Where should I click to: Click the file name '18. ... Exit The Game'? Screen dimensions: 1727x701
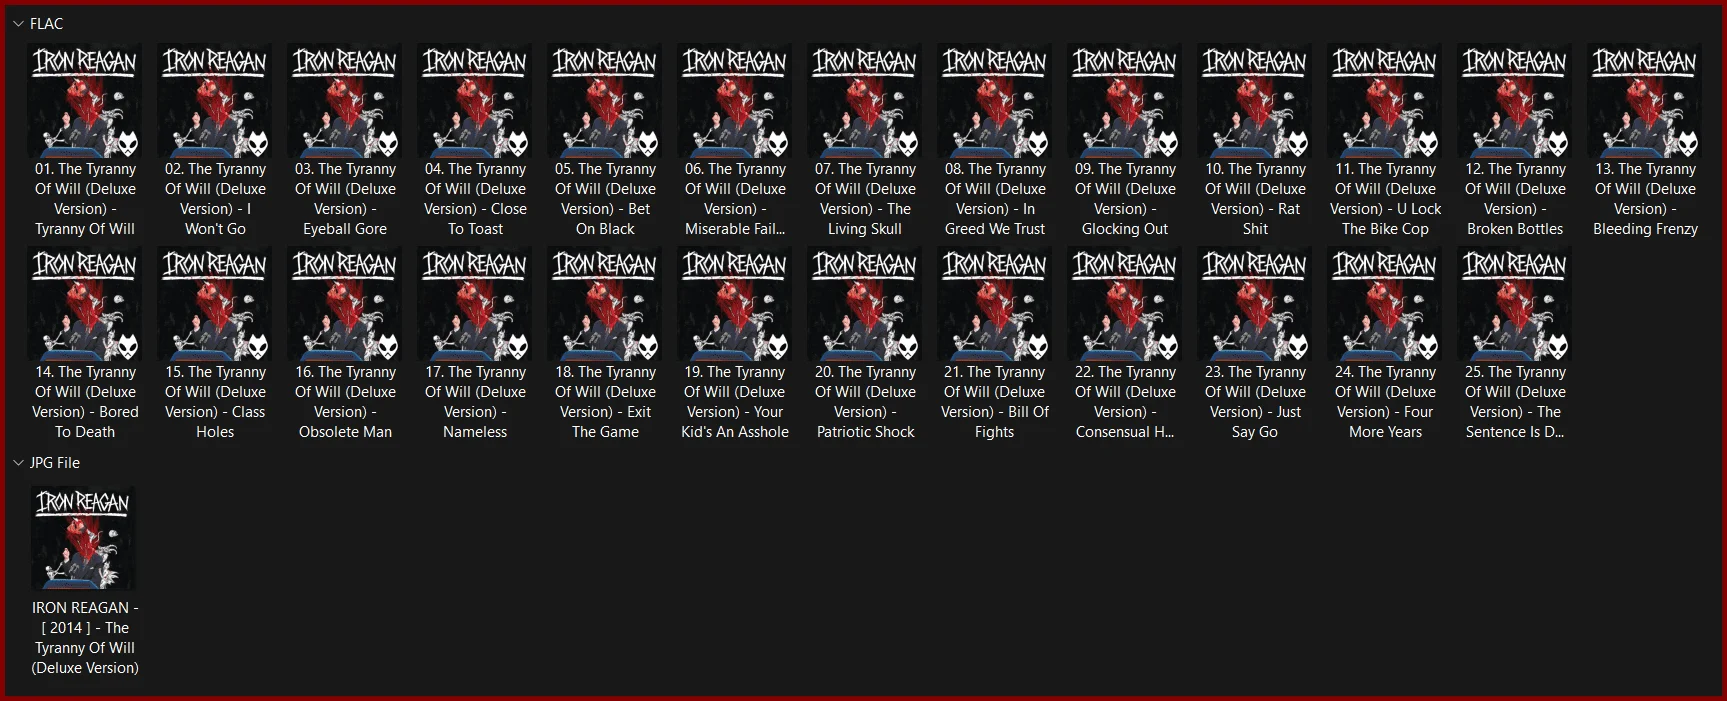click(605, 402)
